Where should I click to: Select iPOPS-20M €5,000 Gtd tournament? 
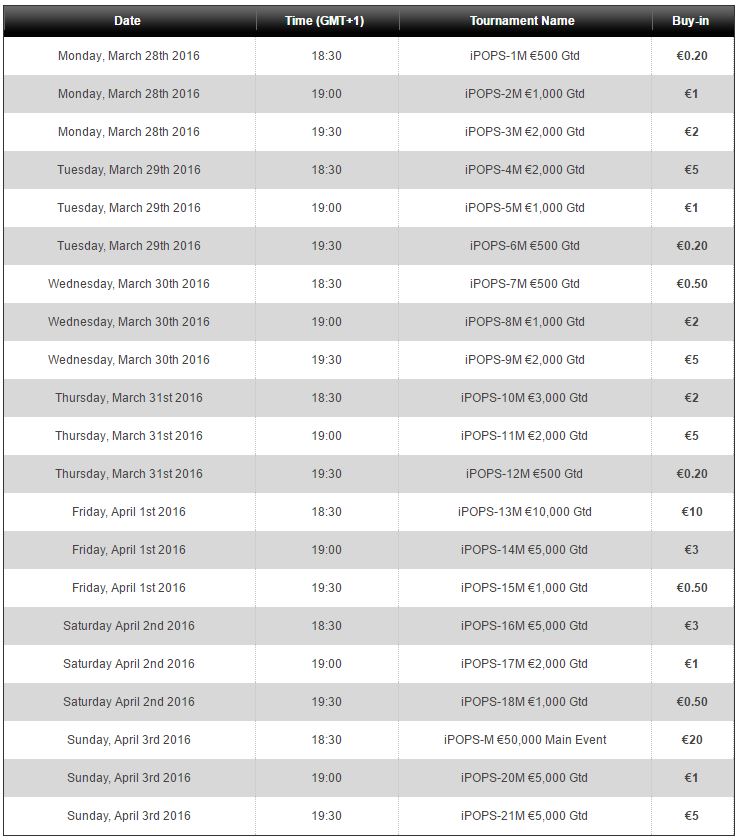(x=525, y=778)
